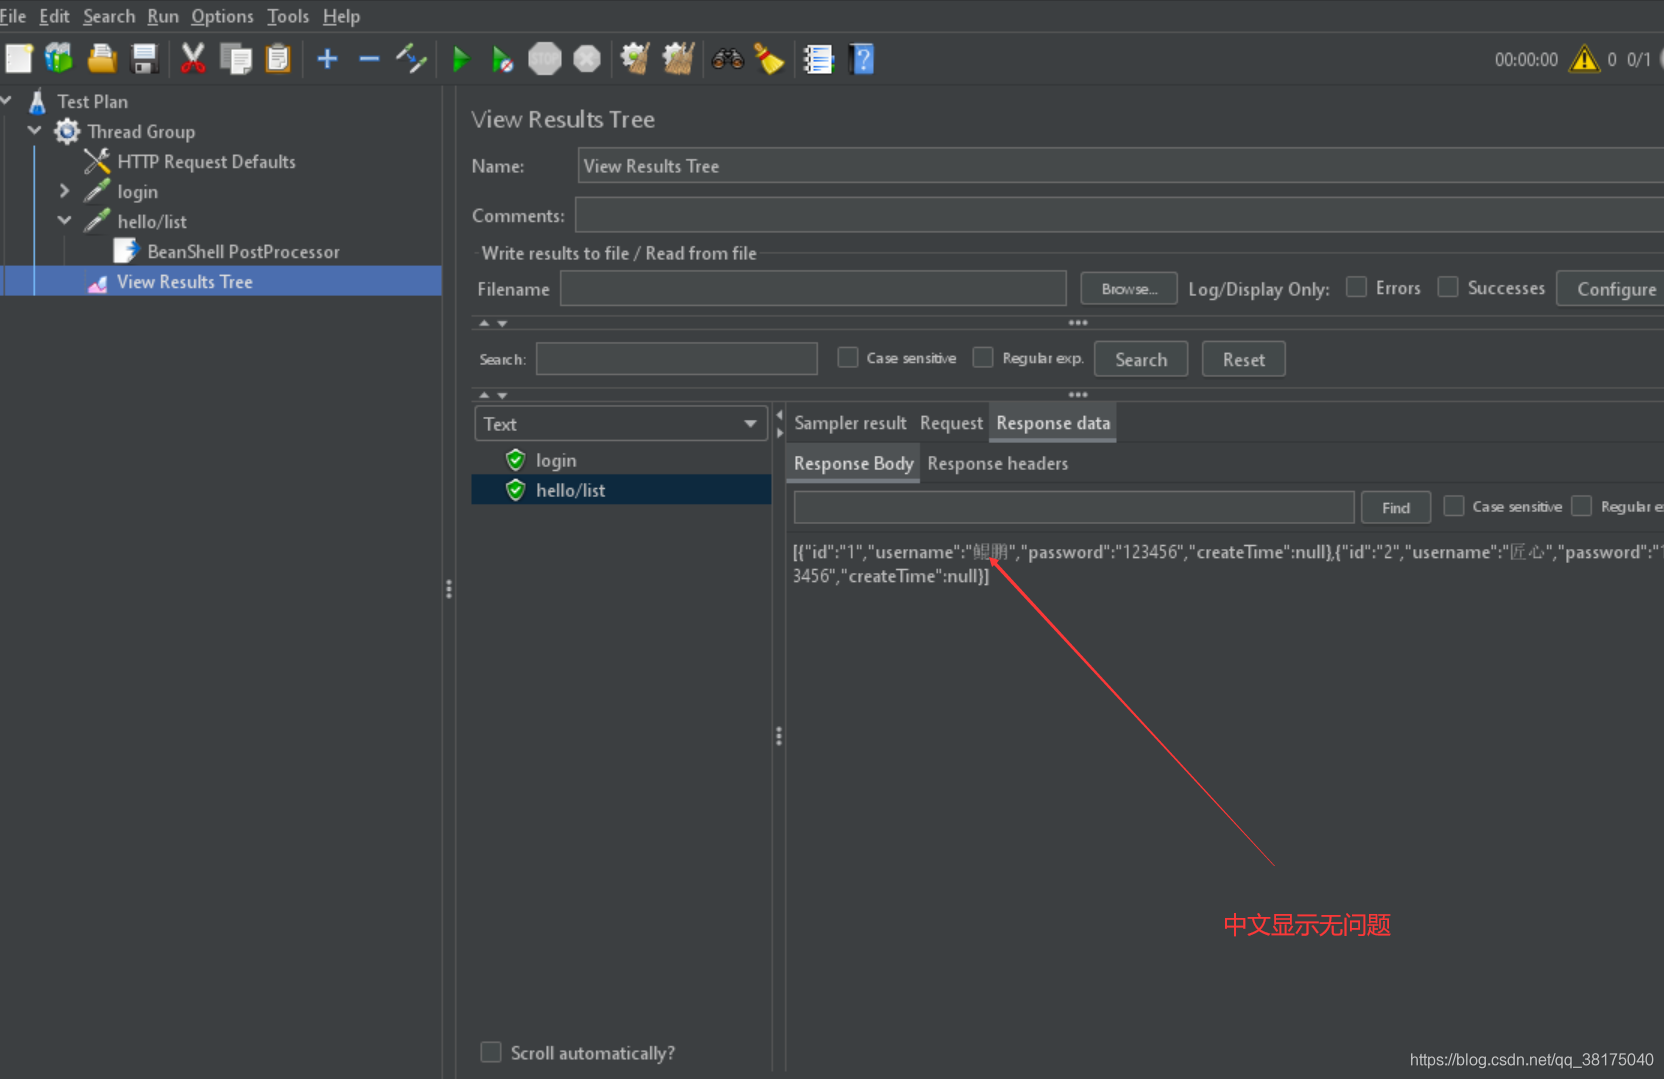Save the test plan with the floppy icon
This screenshot has height=1079, width=1664.
tap(144, 59)
